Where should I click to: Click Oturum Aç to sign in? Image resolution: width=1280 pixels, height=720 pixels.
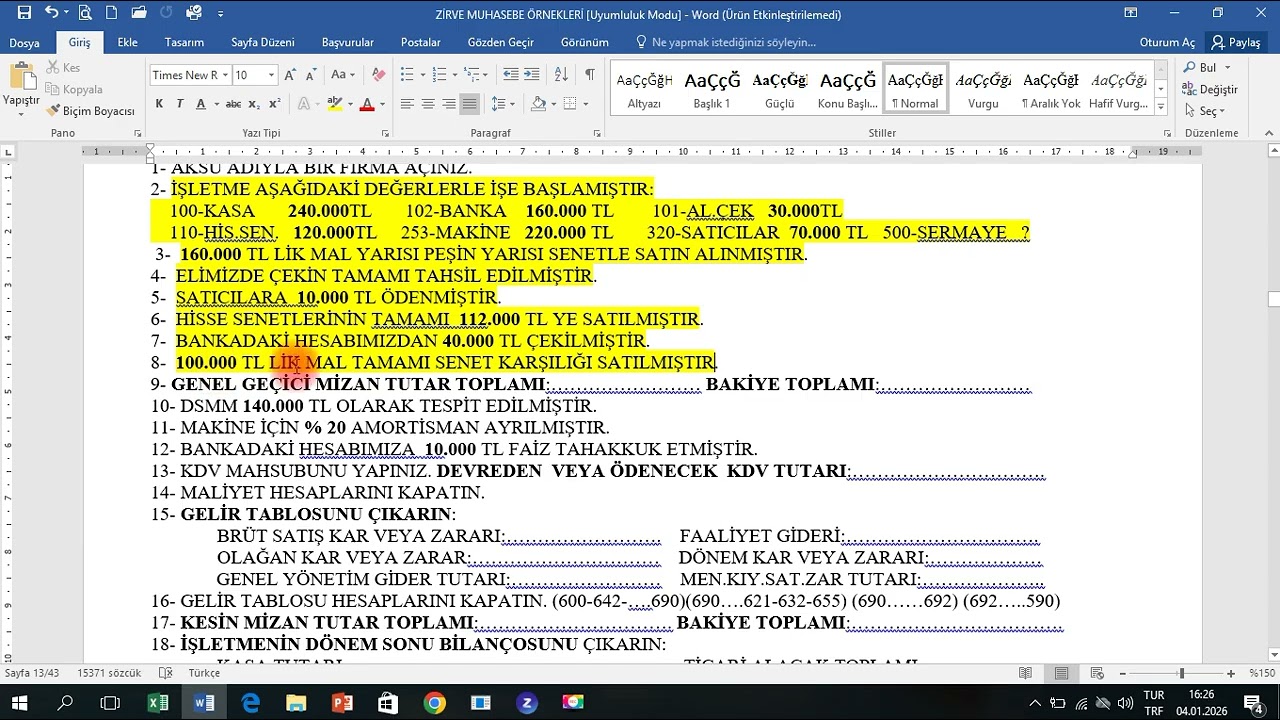[1167, 42]
